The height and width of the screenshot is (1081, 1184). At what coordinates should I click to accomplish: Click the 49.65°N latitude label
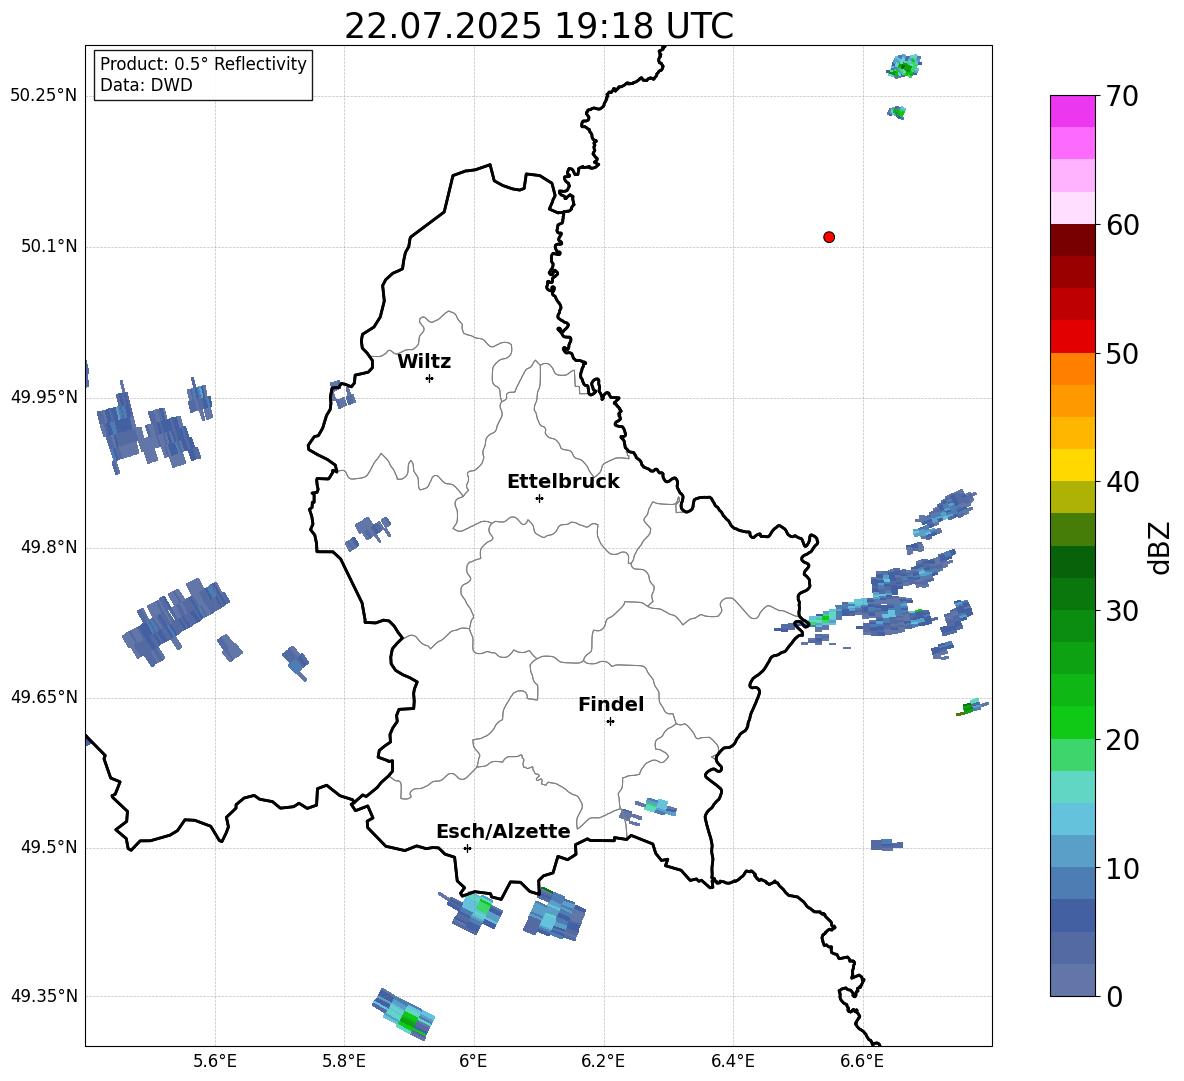pos(43,697)
